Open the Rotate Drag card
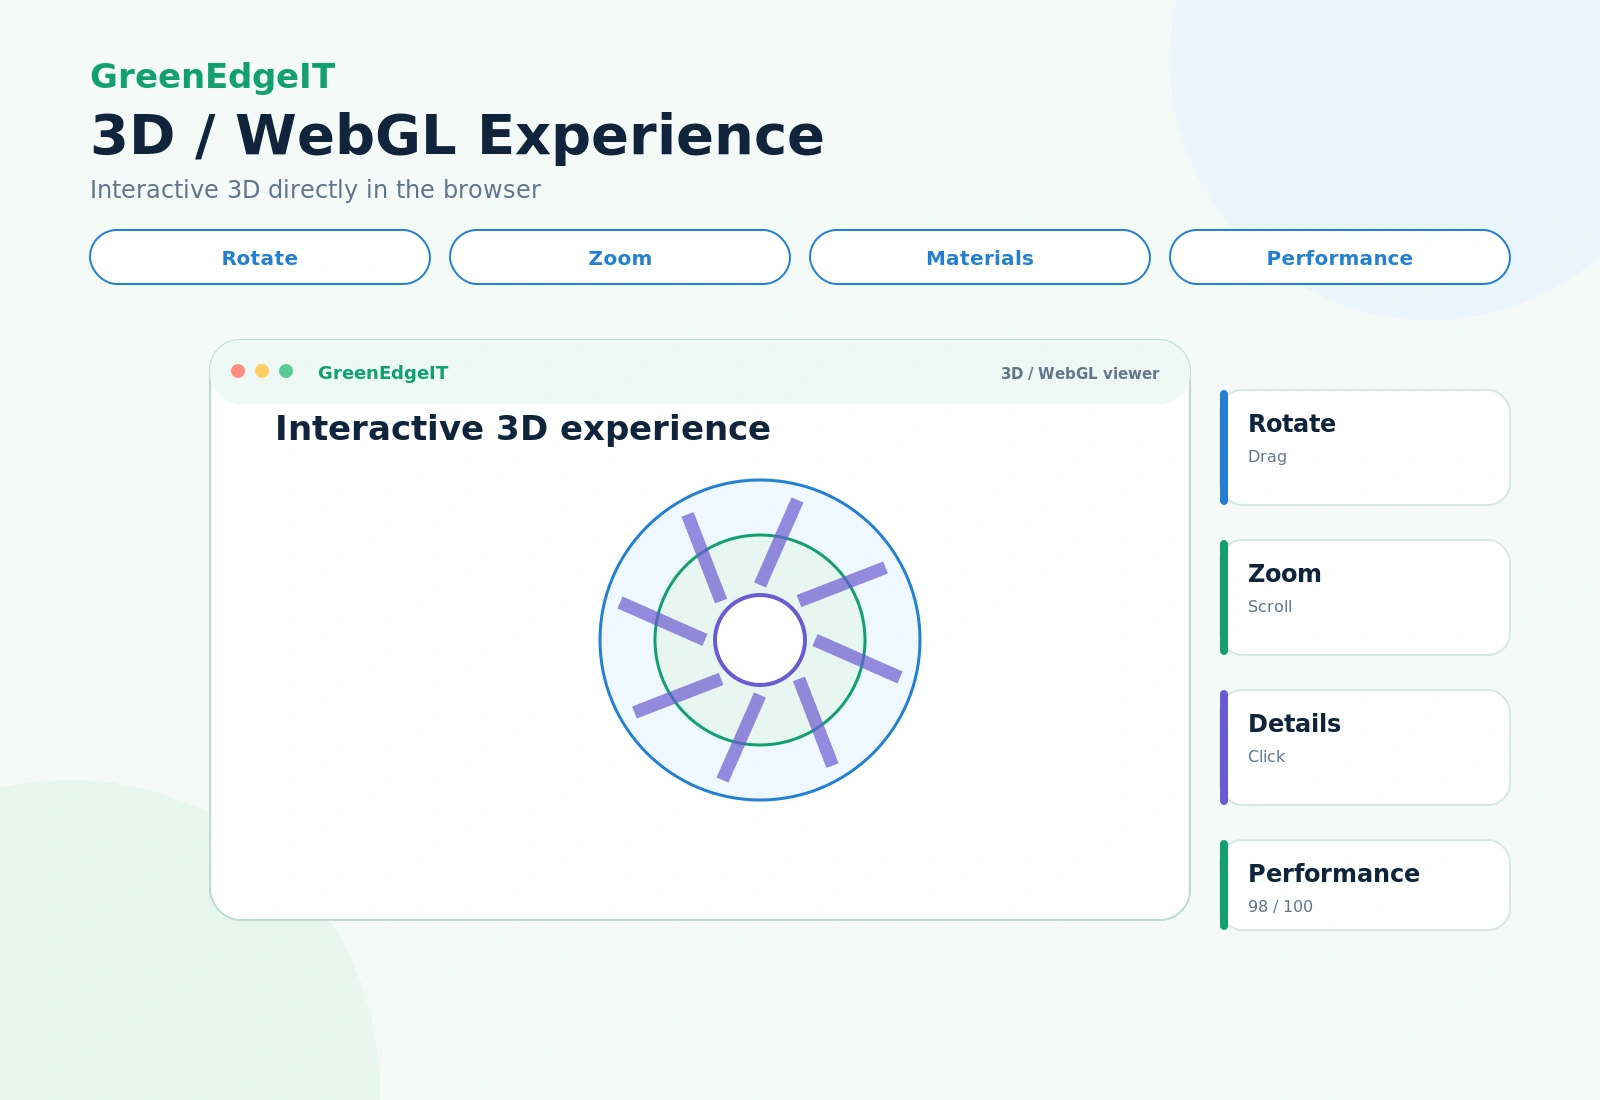Viewport: 1600px width, 1100px height. pyautogui.click(x=1365, y=447)
